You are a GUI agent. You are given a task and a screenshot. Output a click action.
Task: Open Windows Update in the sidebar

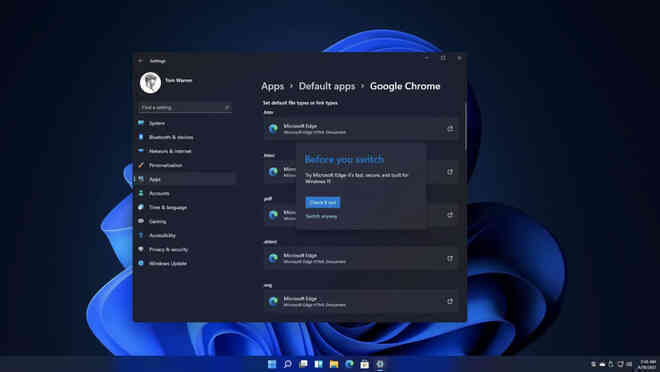tap(184, 263)
